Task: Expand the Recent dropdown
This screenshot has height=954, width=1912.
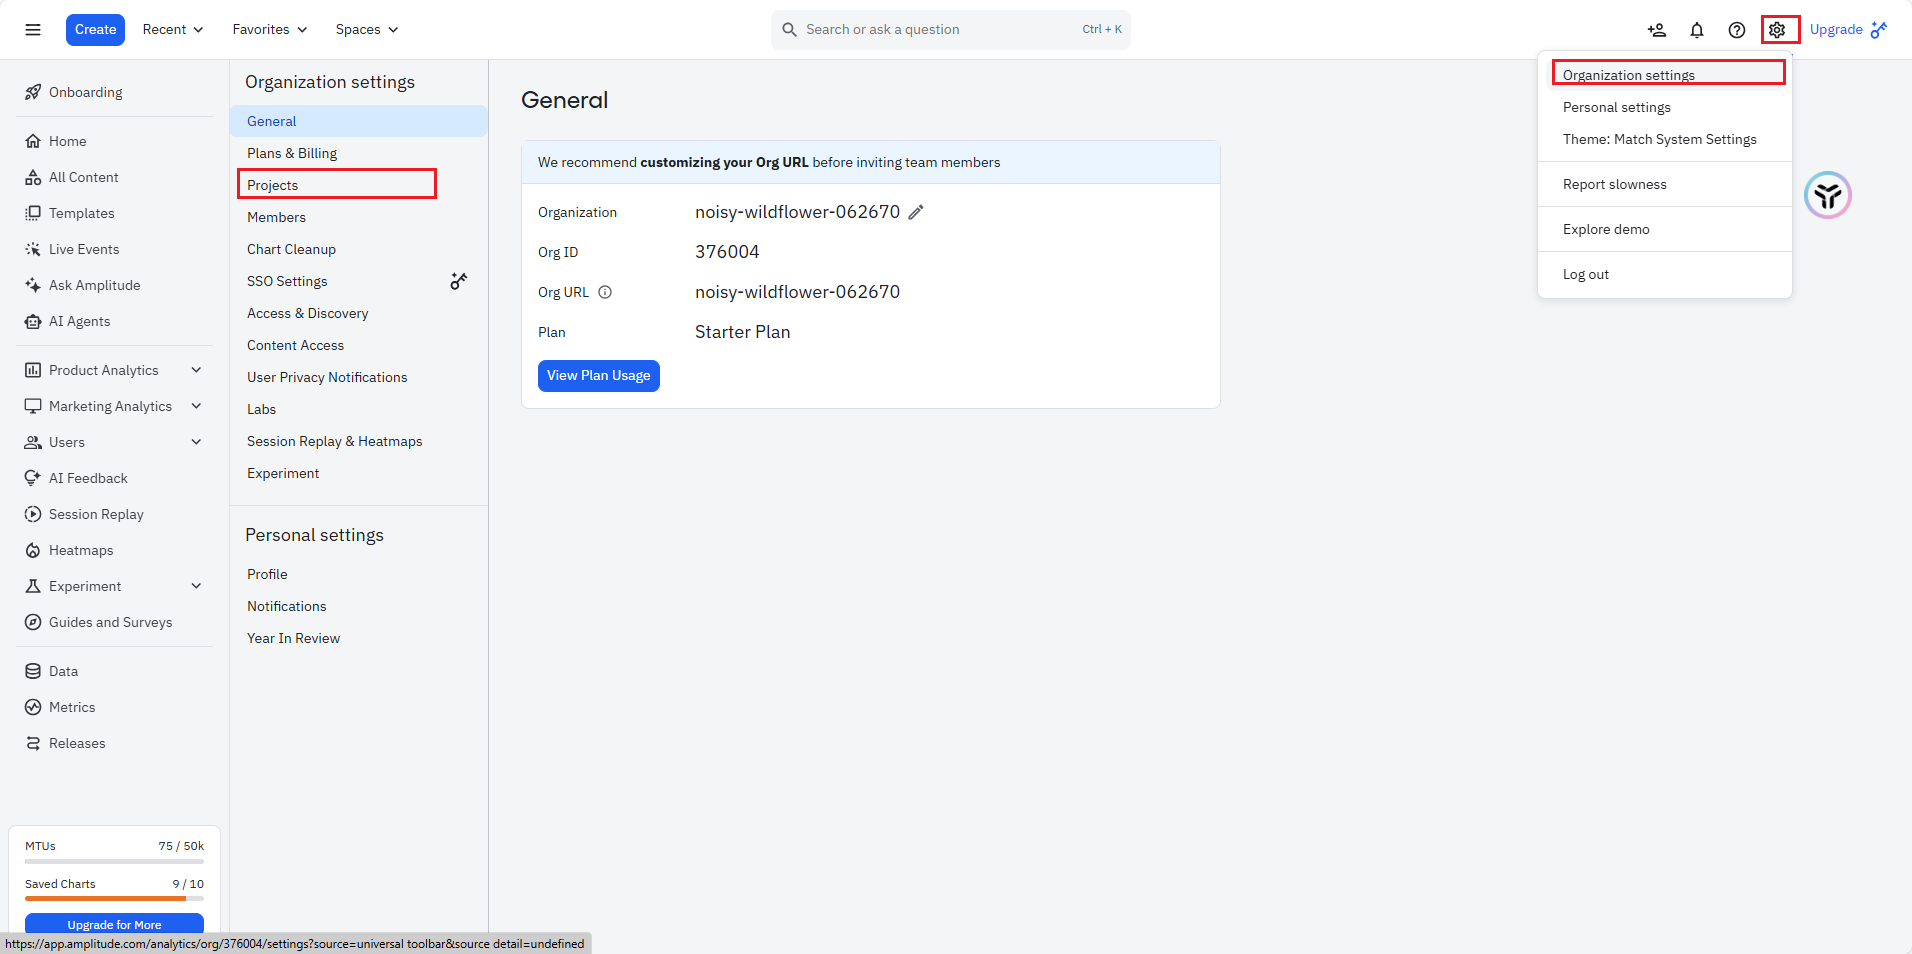Action: [x=173, y=30]
